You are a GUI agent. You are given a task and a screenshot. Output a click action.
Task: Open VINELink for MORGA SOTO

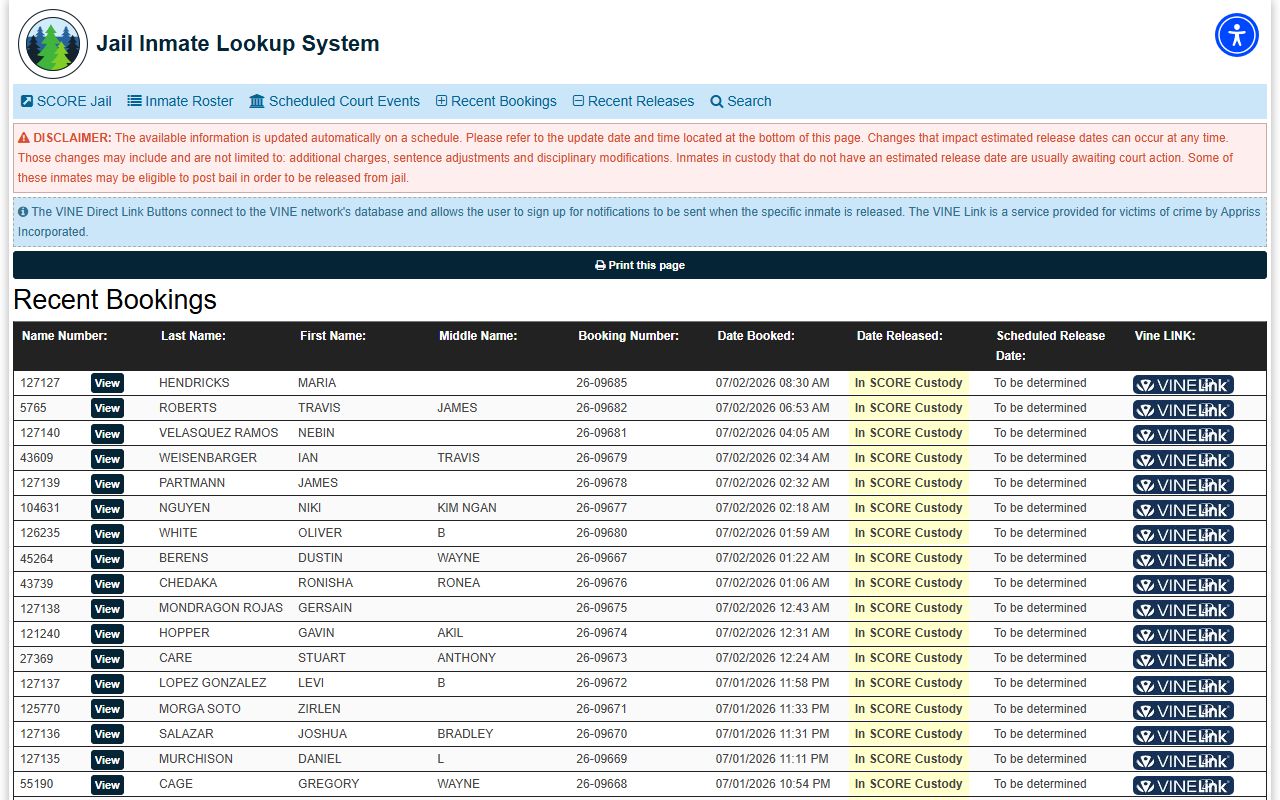tap(1183, 710)
